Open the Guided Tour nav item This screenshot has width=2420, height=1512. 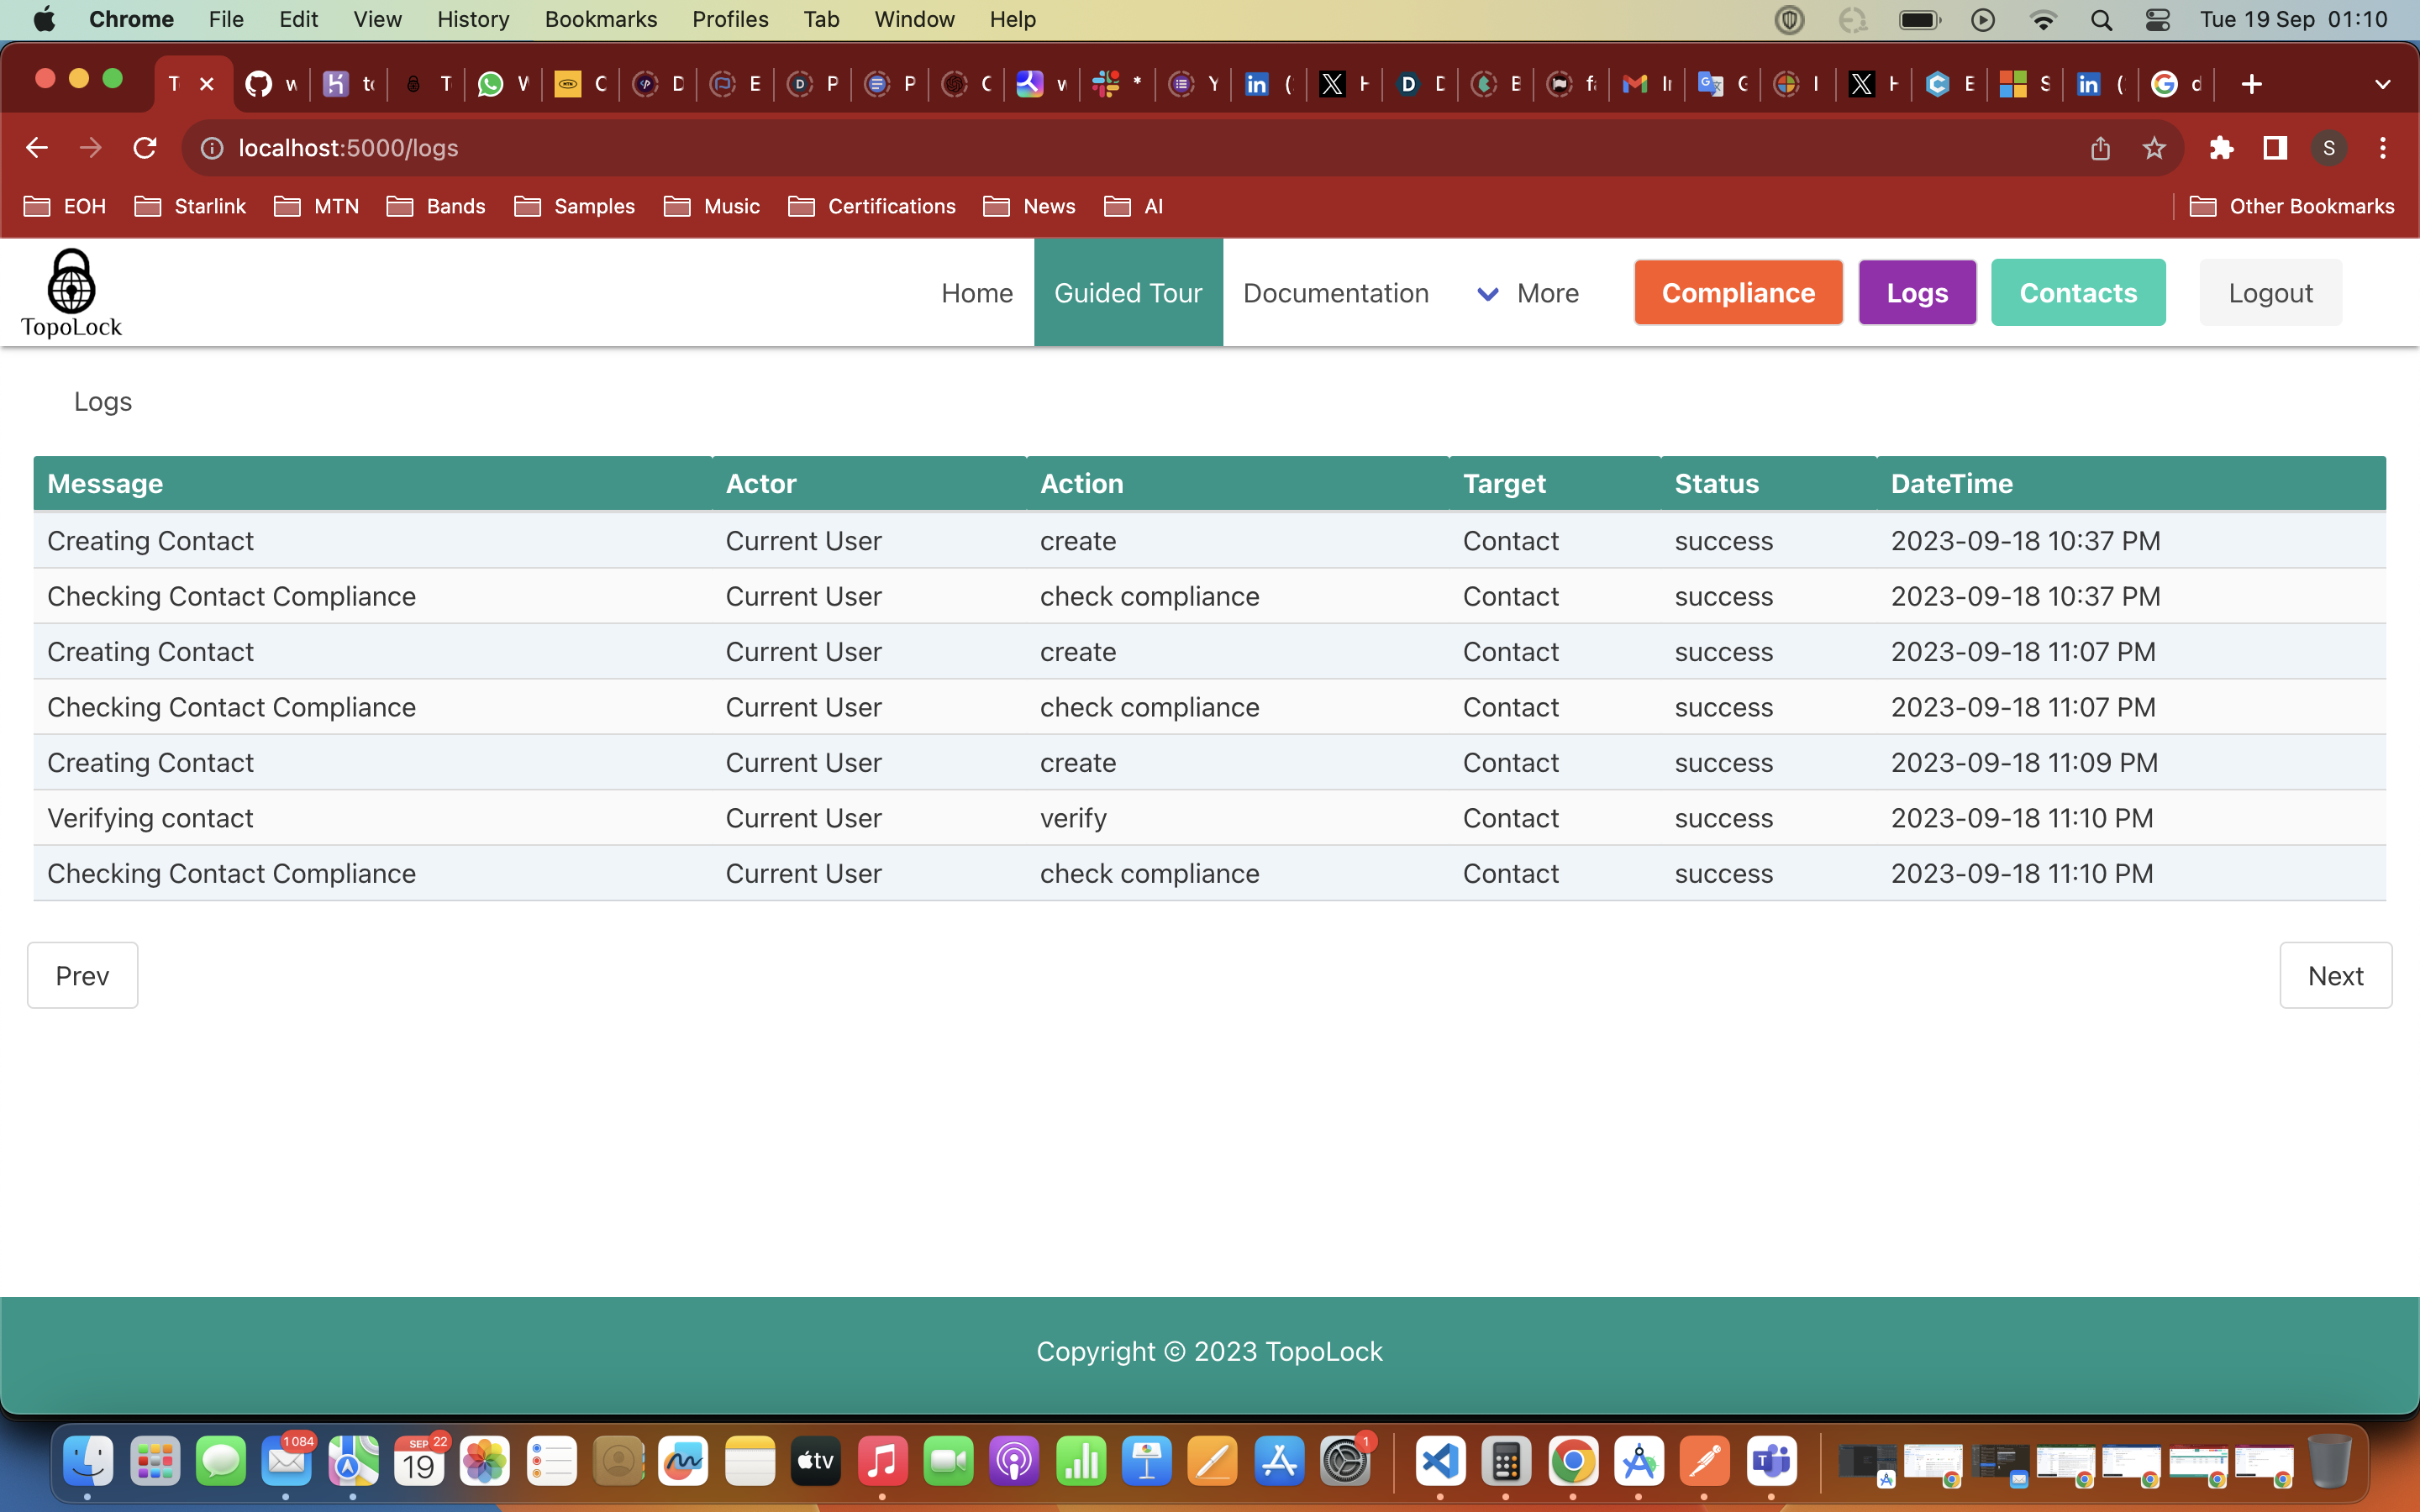[x=1127, y=293]
